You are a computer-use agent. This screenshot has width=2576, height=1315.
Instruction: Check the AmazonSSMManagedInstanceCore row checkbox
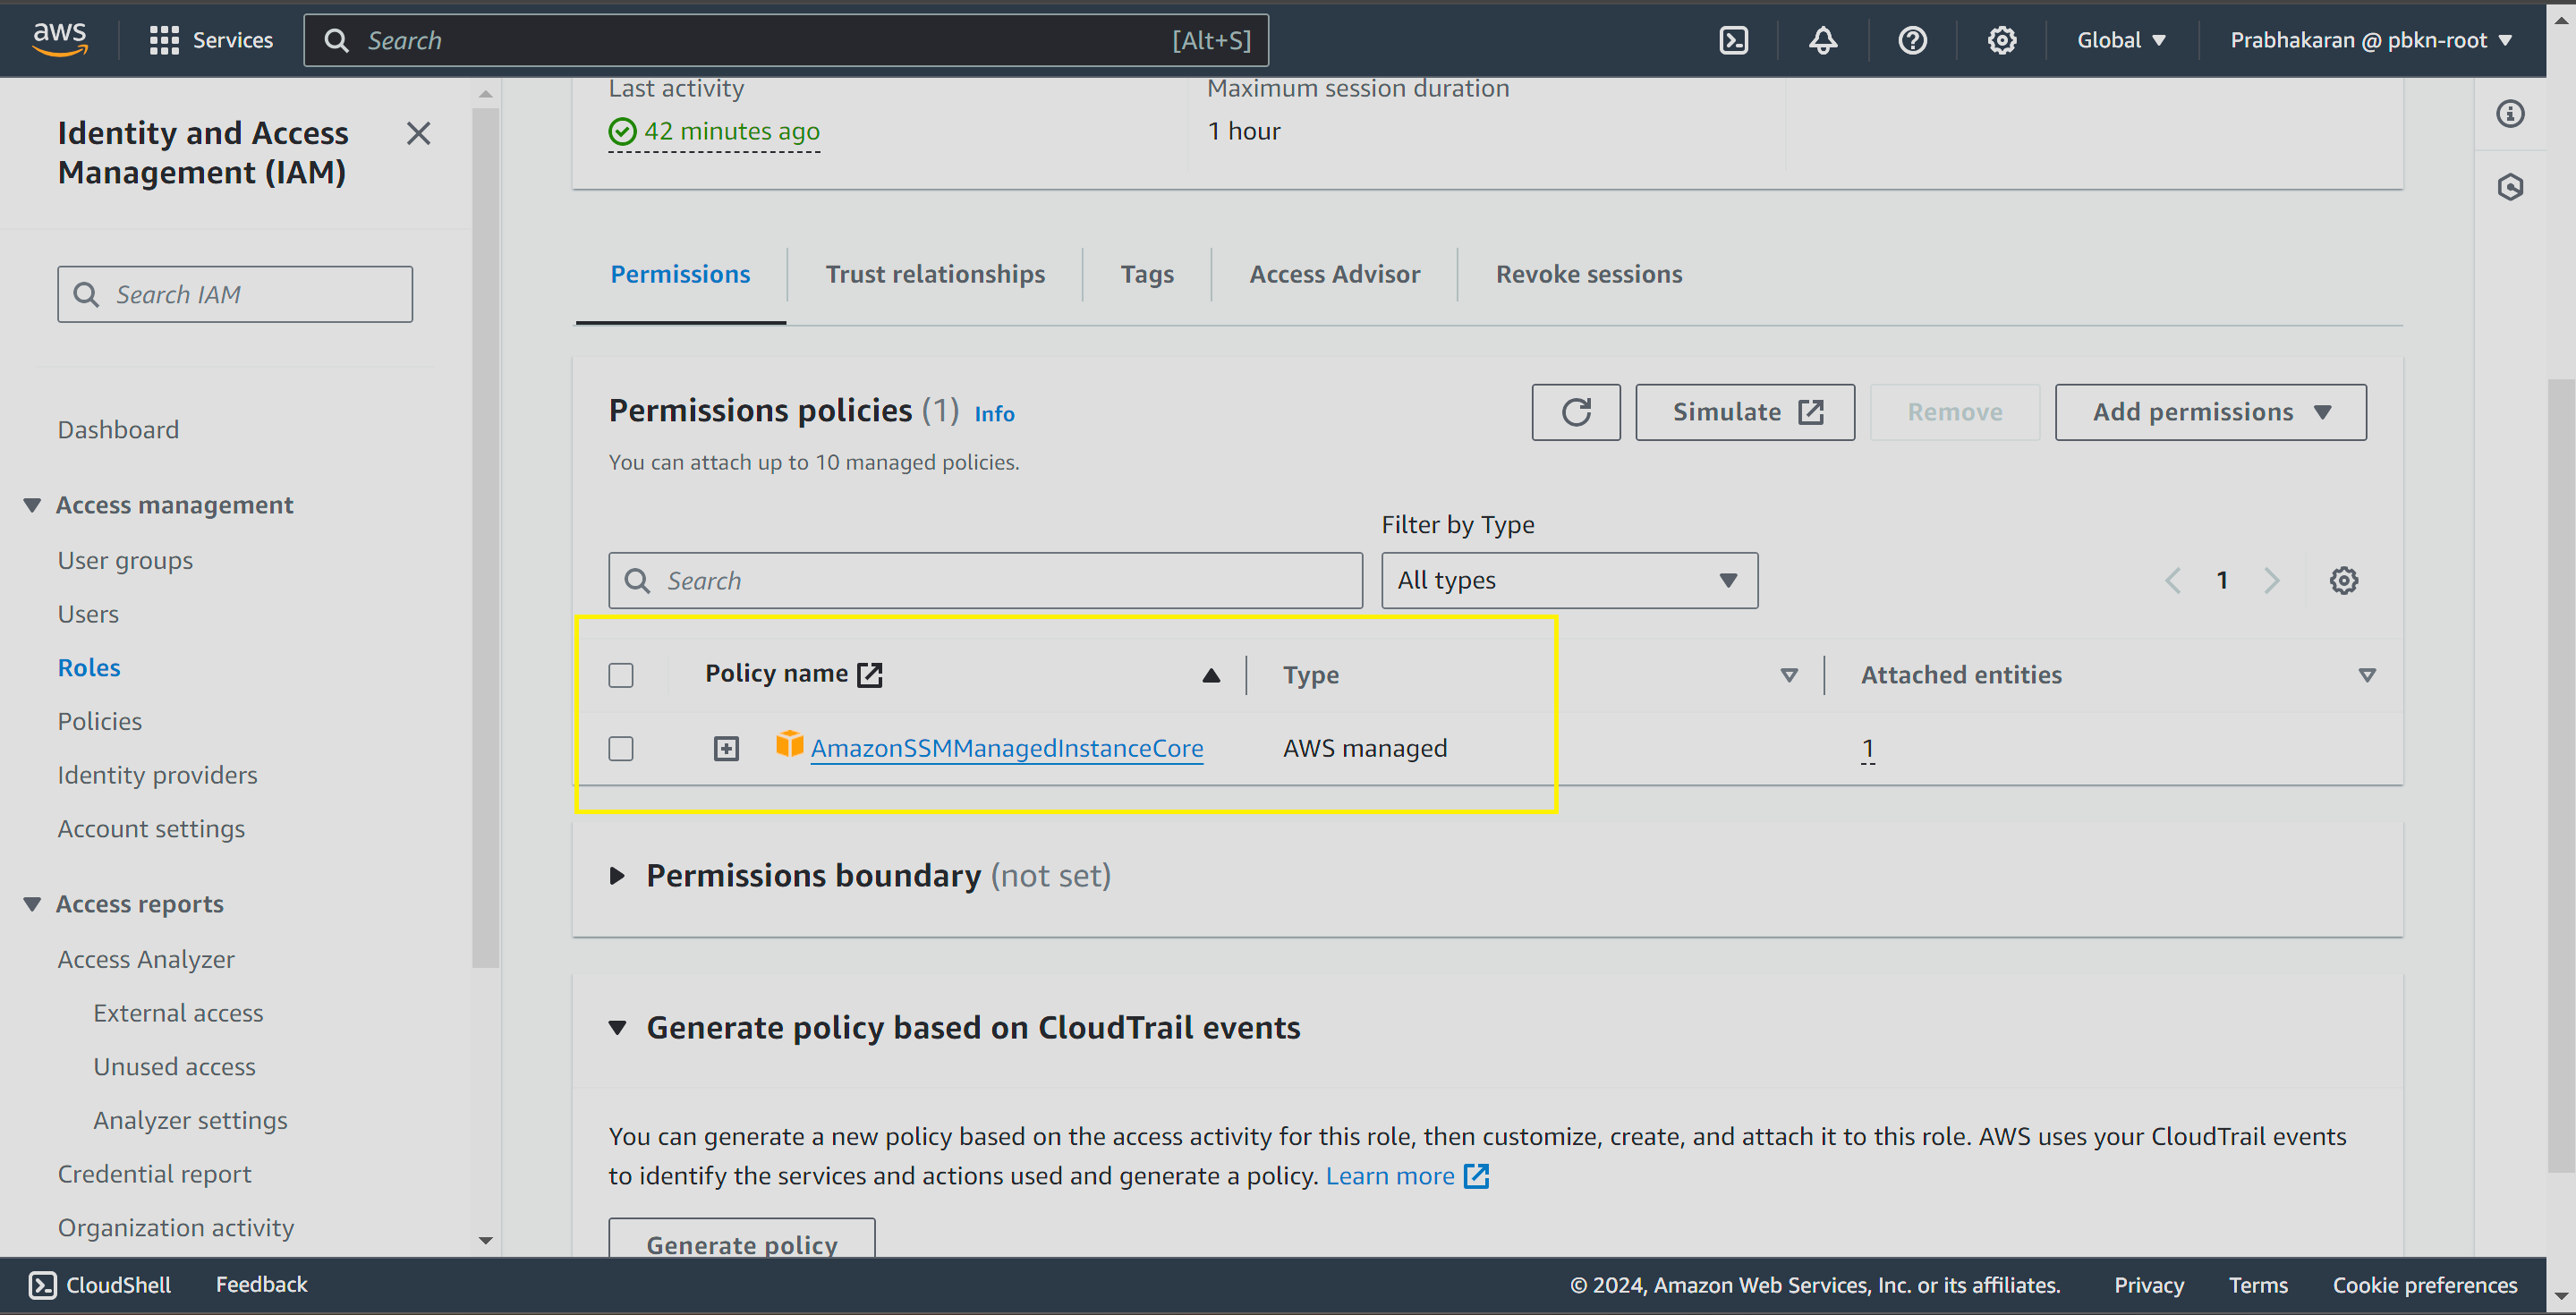pos(620,748)
